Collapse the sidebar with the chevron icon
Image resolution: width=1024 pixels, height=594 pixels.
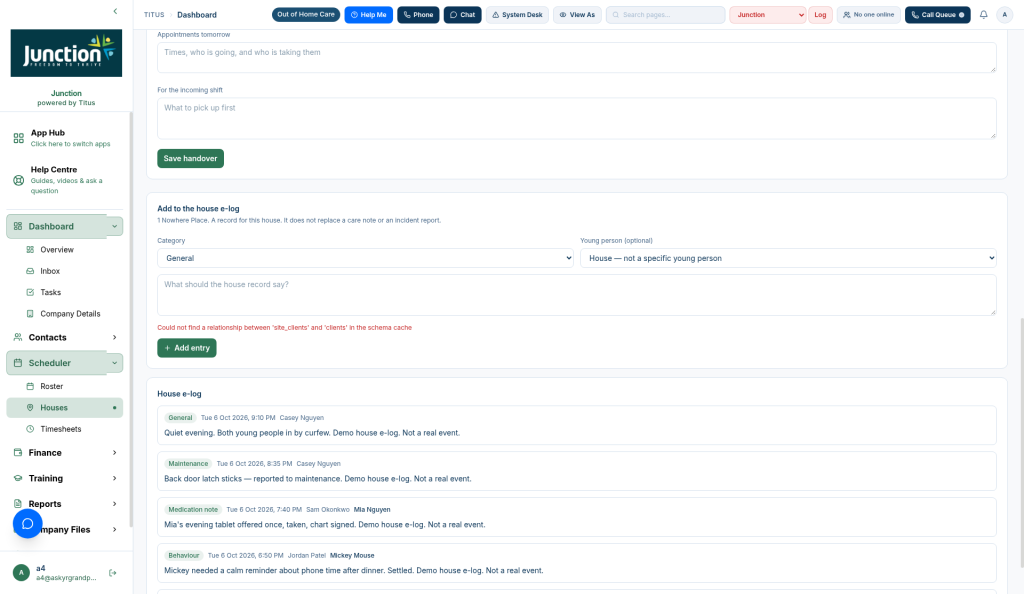[116, 11]
